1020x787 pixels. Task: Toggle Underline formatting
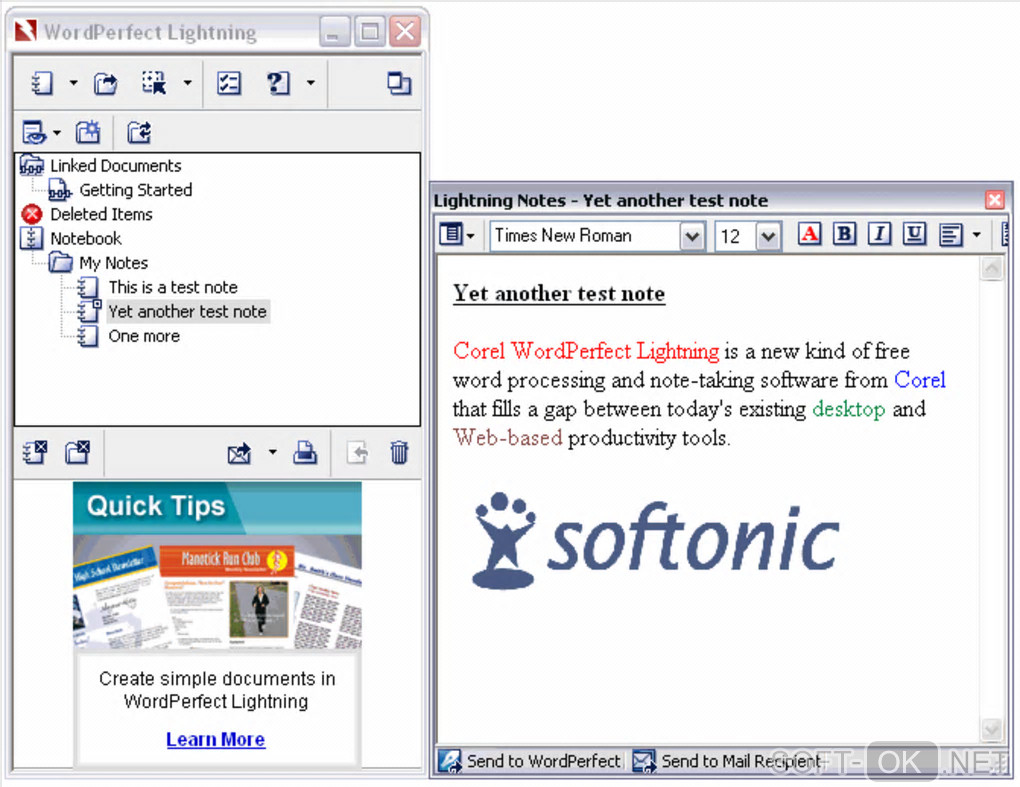tap(915, 234)
